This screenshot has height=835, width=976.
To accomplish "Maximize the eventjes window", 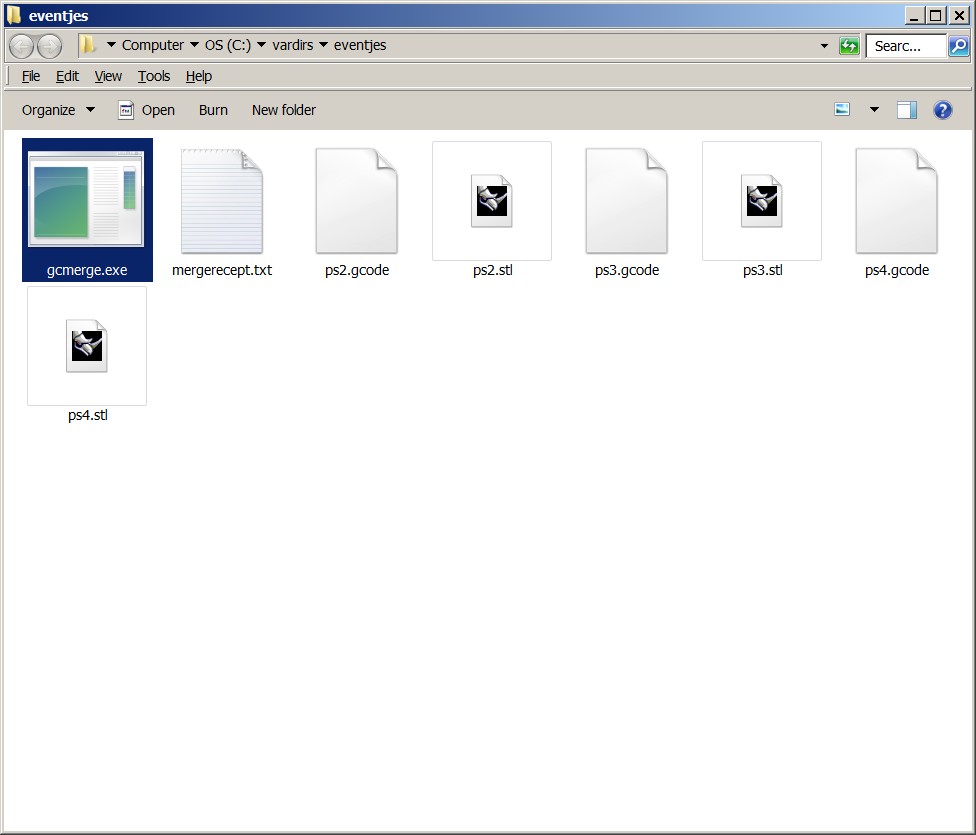I will coord(936,15).
